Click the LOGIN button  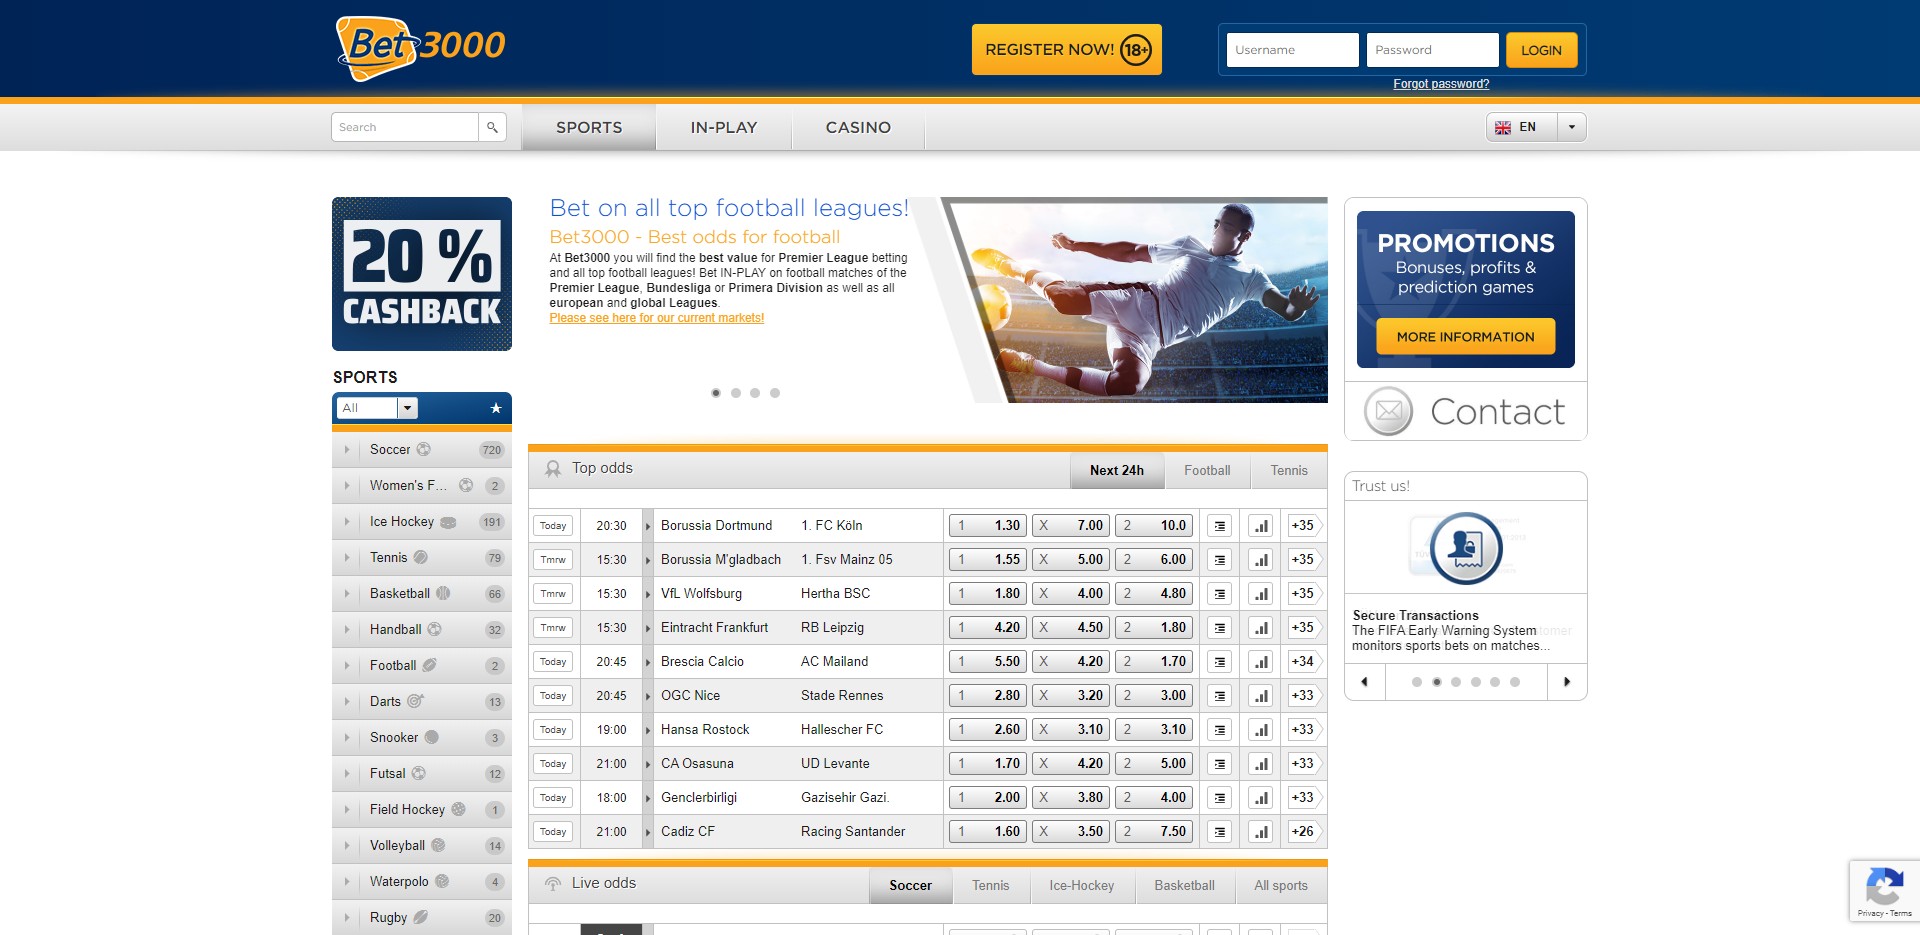[1541, 50]
